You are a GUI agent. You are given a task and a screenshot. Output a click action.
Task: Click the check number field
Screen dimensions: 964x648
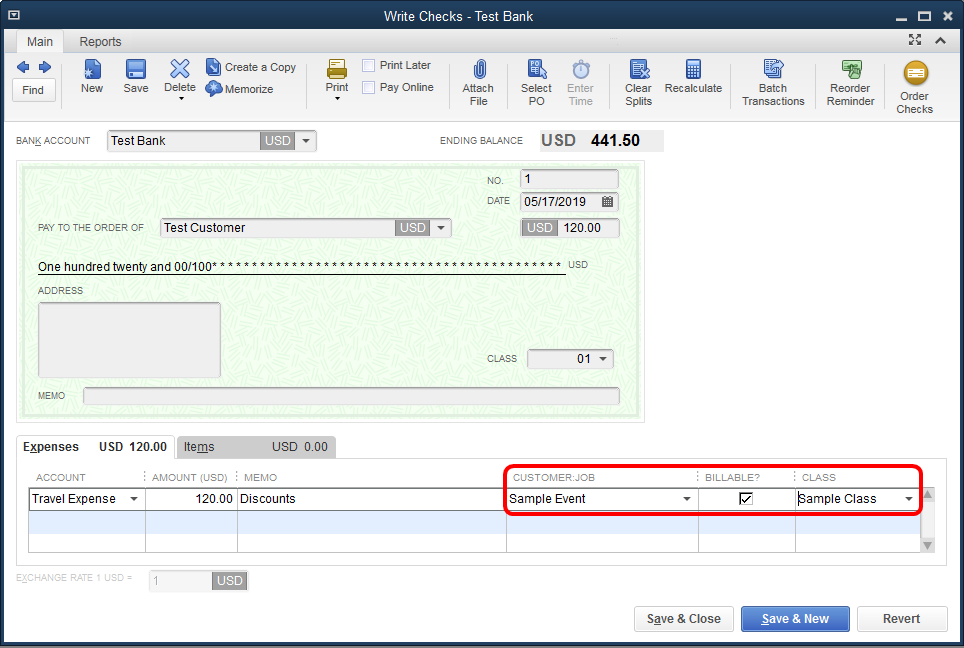[569, 179]
